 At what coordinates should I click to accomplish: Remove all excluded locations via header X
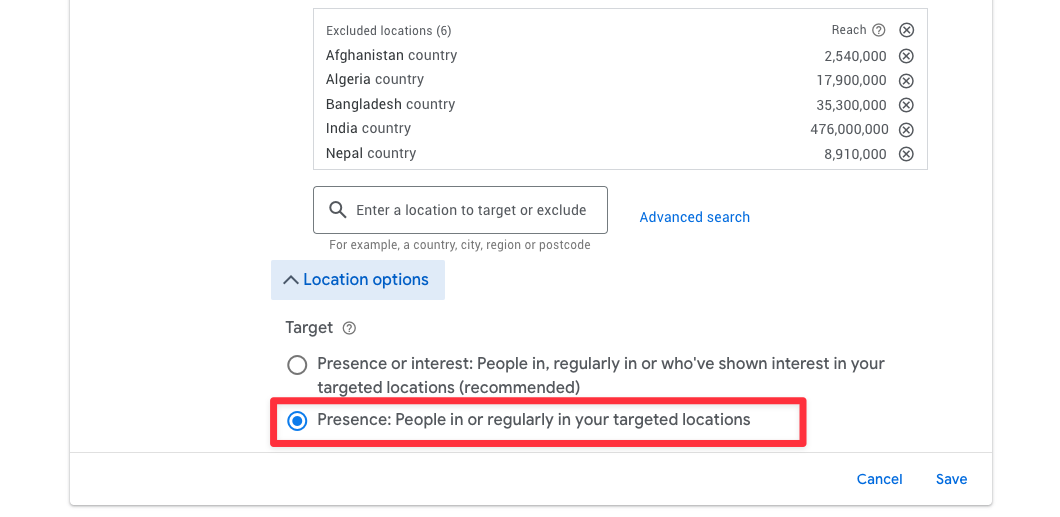(906, 30)
